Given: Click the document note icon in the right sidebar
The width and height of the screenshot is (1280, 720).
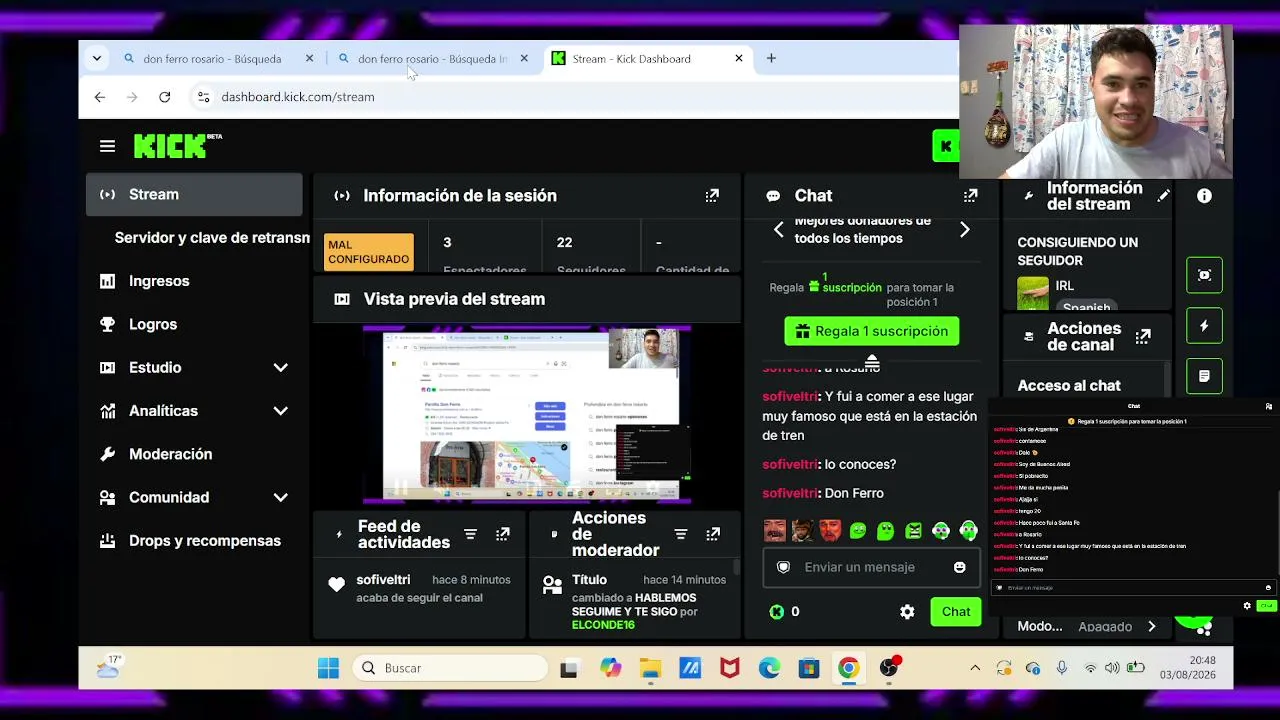Looking at the screenshot, I should click(x=1204, y=376).
